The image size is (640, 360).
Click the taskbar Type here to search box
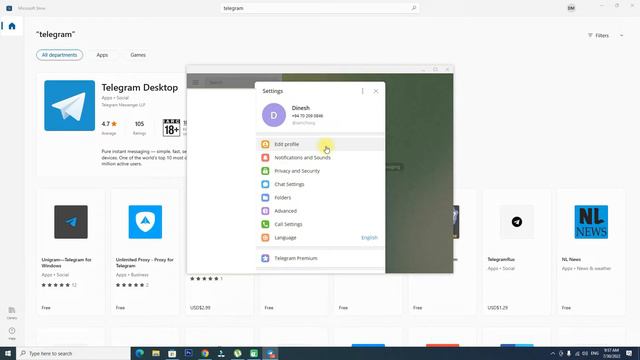pos(73,353)
